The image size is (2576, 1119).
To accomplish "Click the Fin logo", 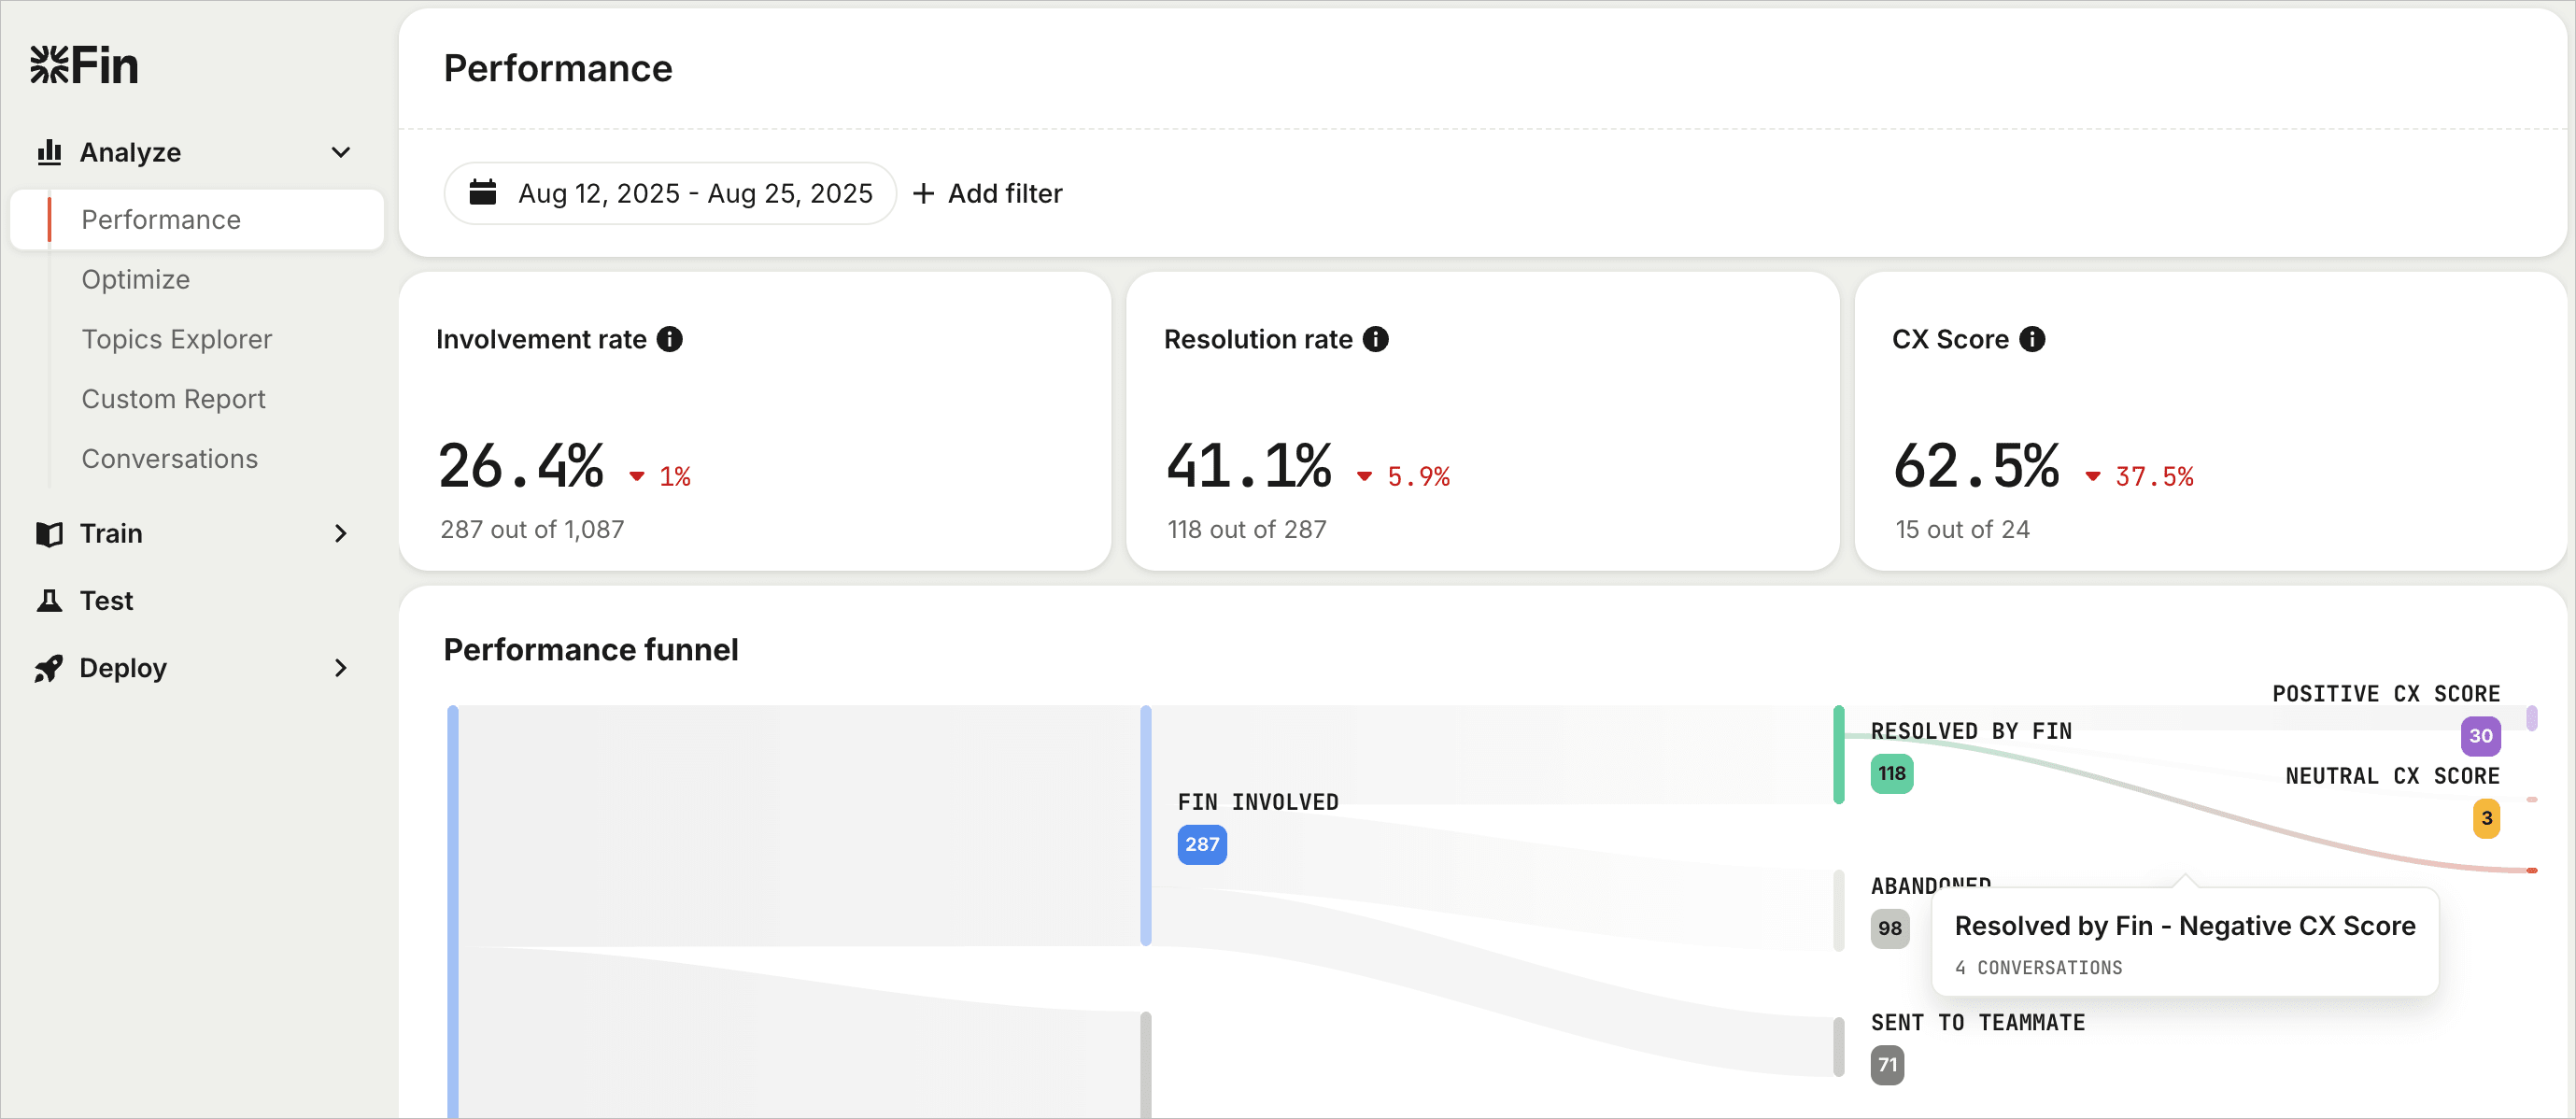I will (x=84, y=66).
